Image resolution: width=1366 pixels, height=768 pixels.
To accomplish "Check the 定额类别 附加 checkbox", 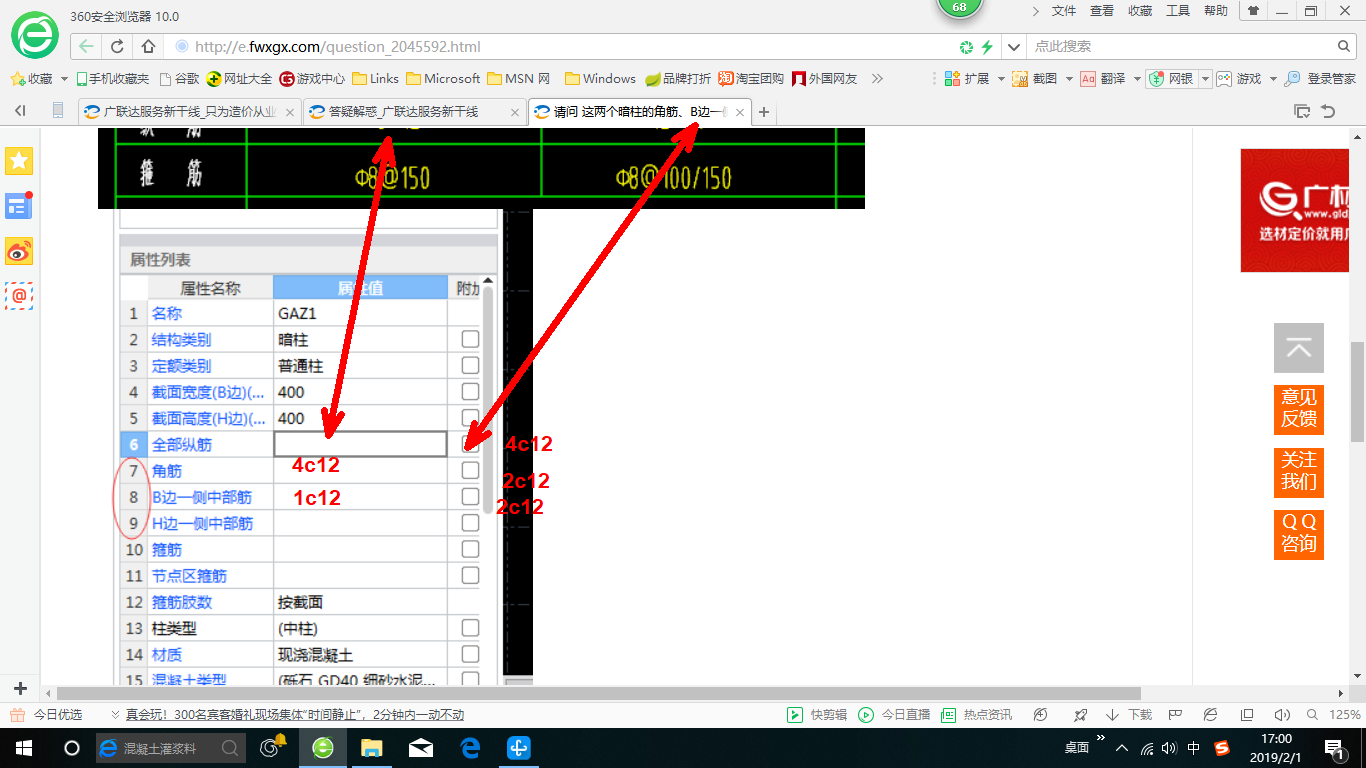I will click(x=470, y=365).
